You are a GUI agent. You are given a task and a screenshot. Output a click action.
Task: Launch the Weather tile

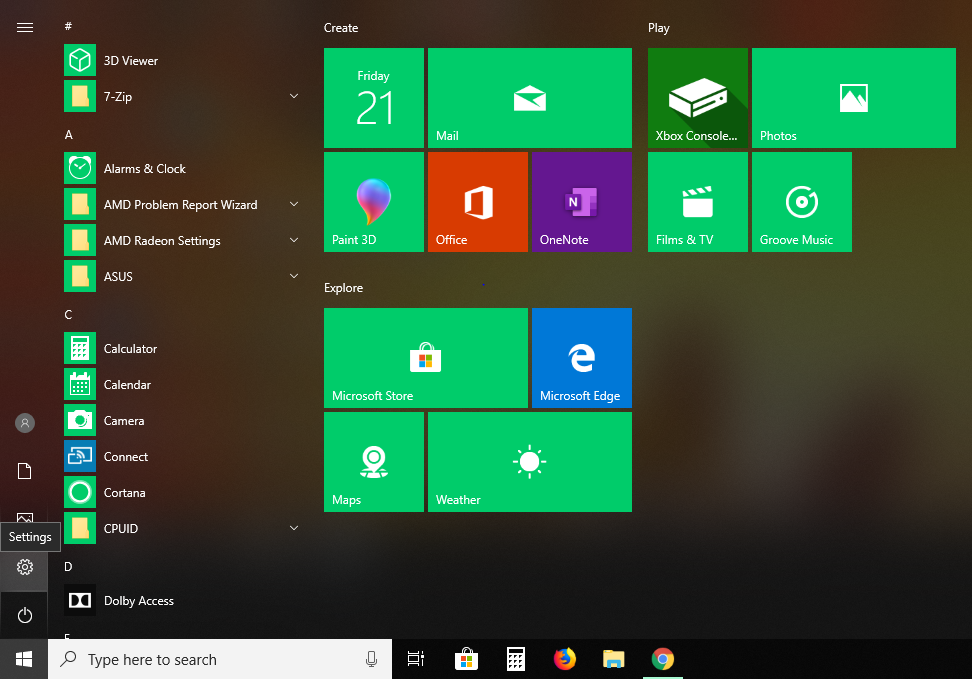pyautogui.click(x=529, y=461)
